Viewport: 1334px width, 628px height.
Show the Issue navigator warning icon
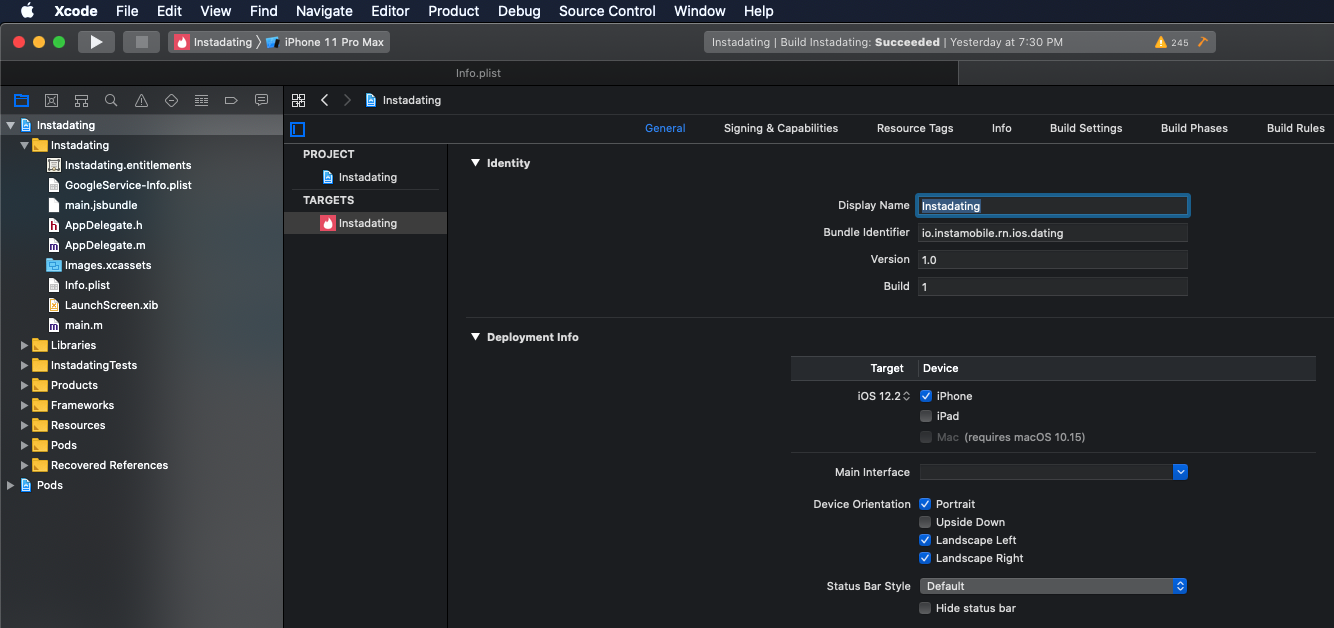click(x=141, y=101)
